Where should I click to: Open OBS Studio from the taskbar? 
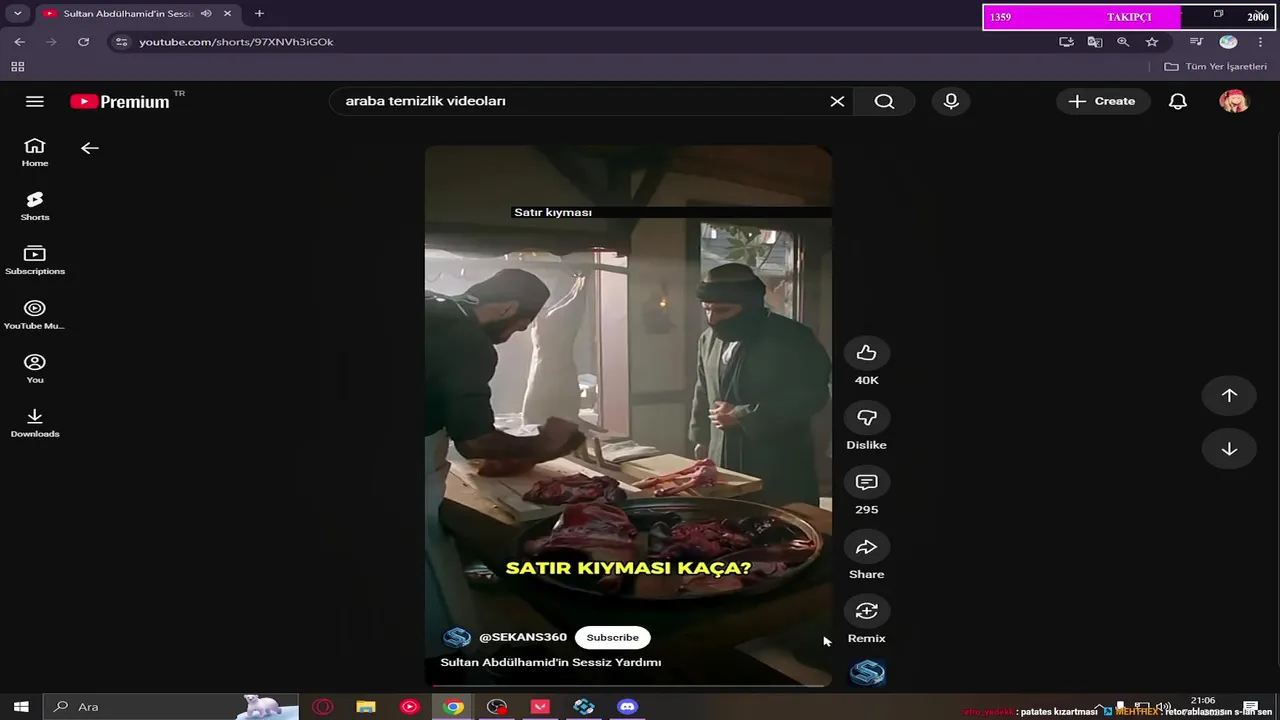coord(497,707)
